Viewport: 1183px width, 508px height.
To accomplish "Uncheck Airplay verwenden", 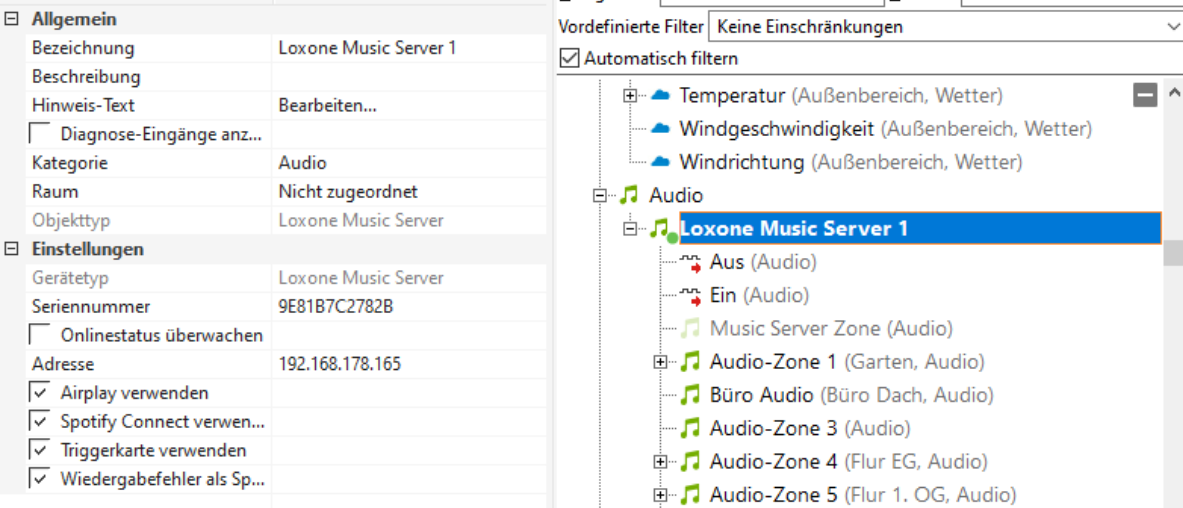I will point(39,393).
